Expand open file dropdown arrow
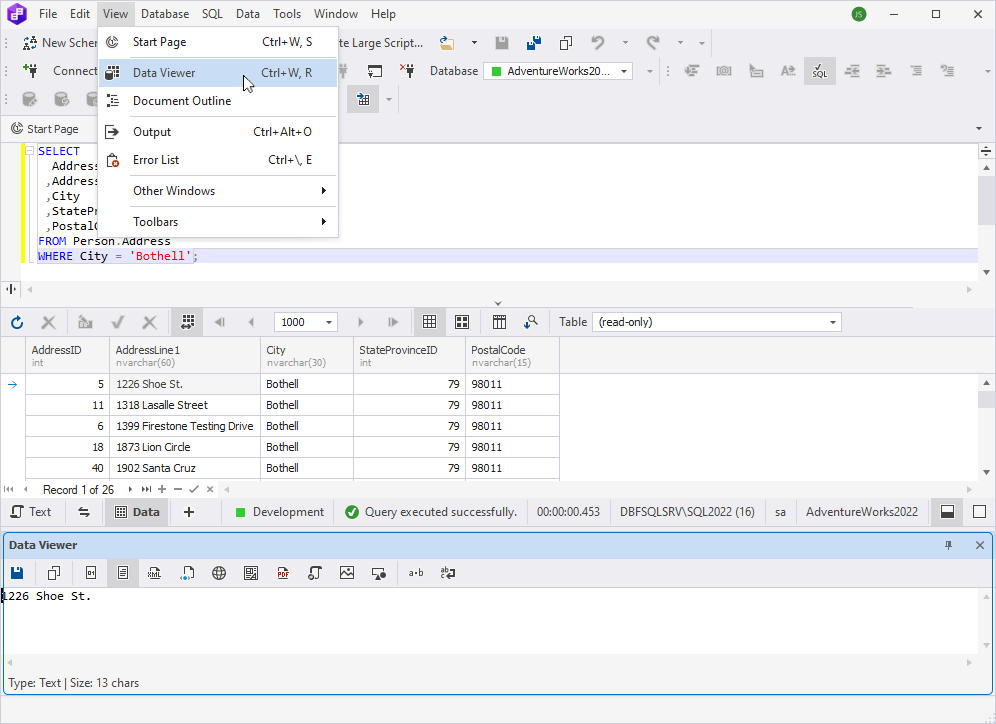This screenshot has width=996, height=724. [x=474, y=43]
